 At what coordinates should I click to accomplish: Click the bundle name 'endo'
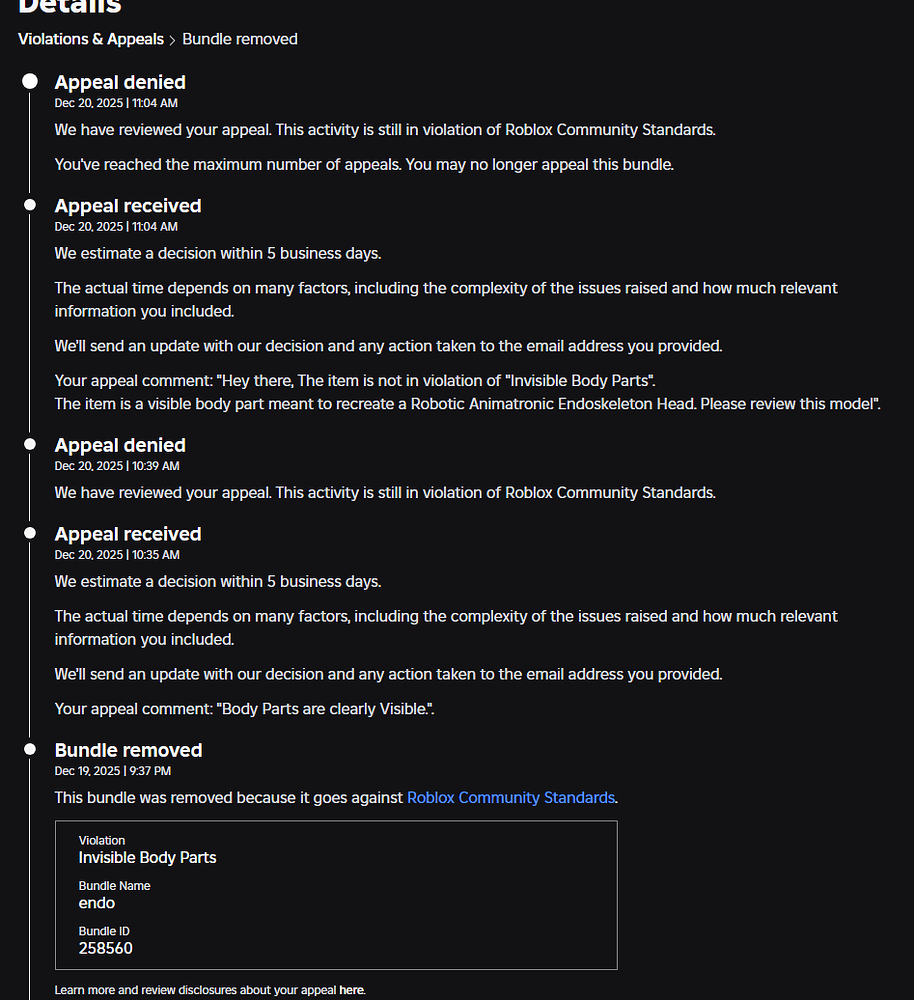(97, 903)
